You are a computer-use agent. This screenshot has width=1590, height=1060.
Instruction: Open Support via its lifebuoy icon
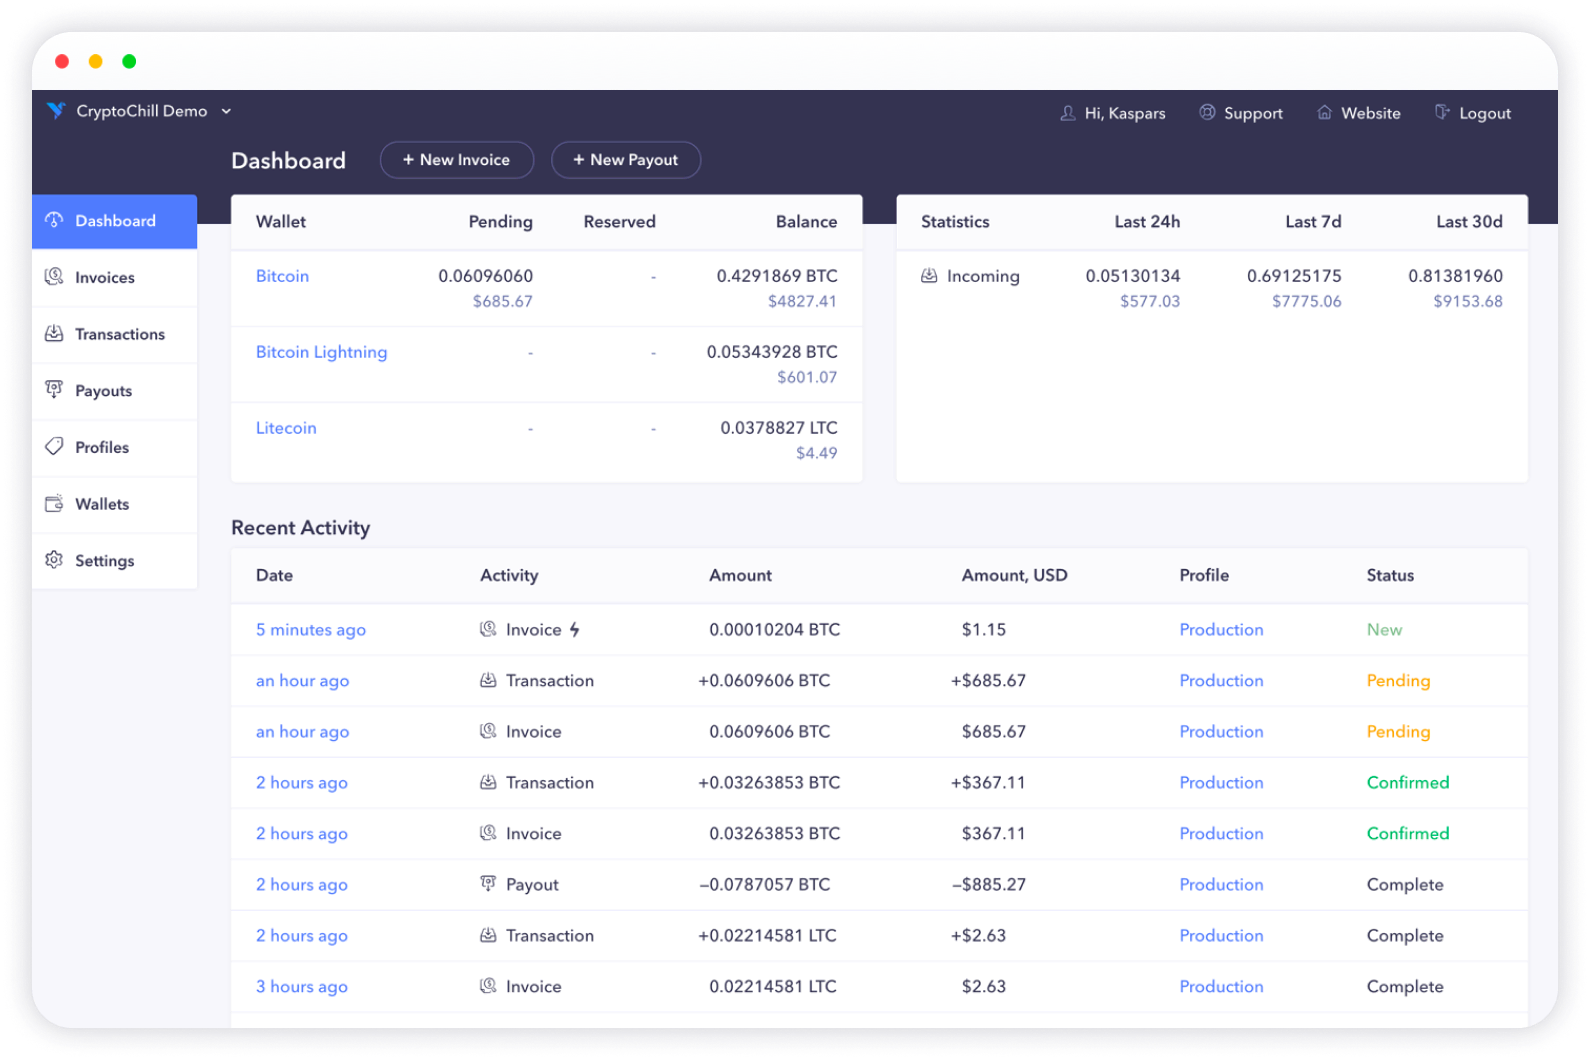[1207, 113]
